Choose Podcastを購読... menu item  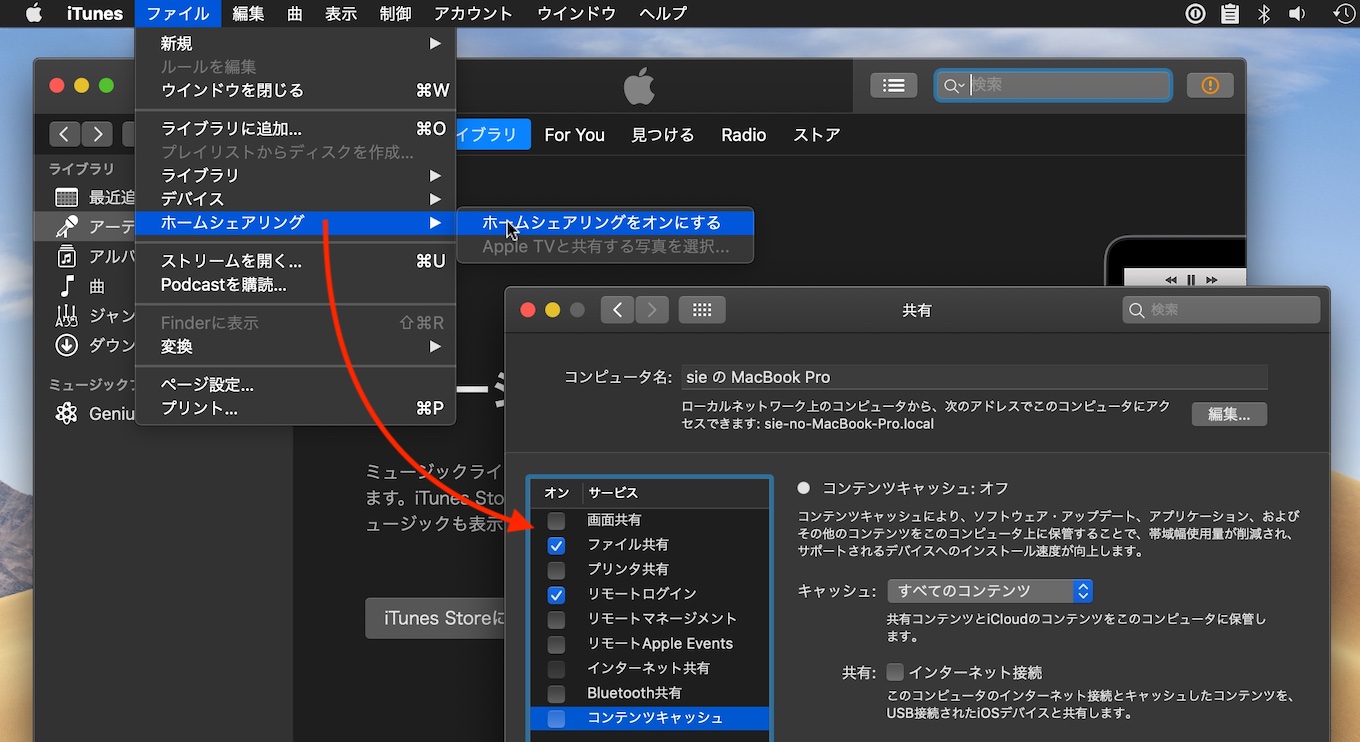tap(296, 285)
